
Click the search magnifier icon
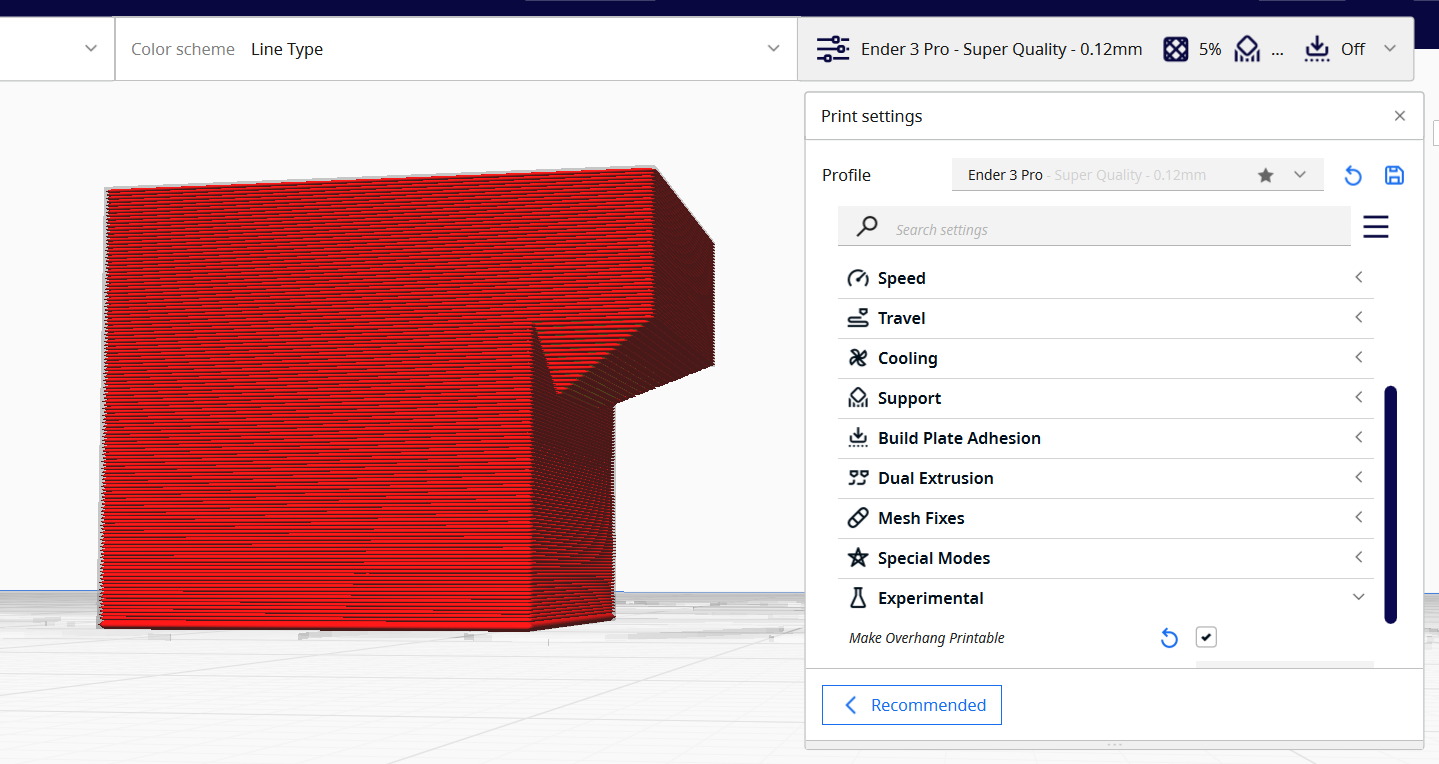(x=867, y=227)
